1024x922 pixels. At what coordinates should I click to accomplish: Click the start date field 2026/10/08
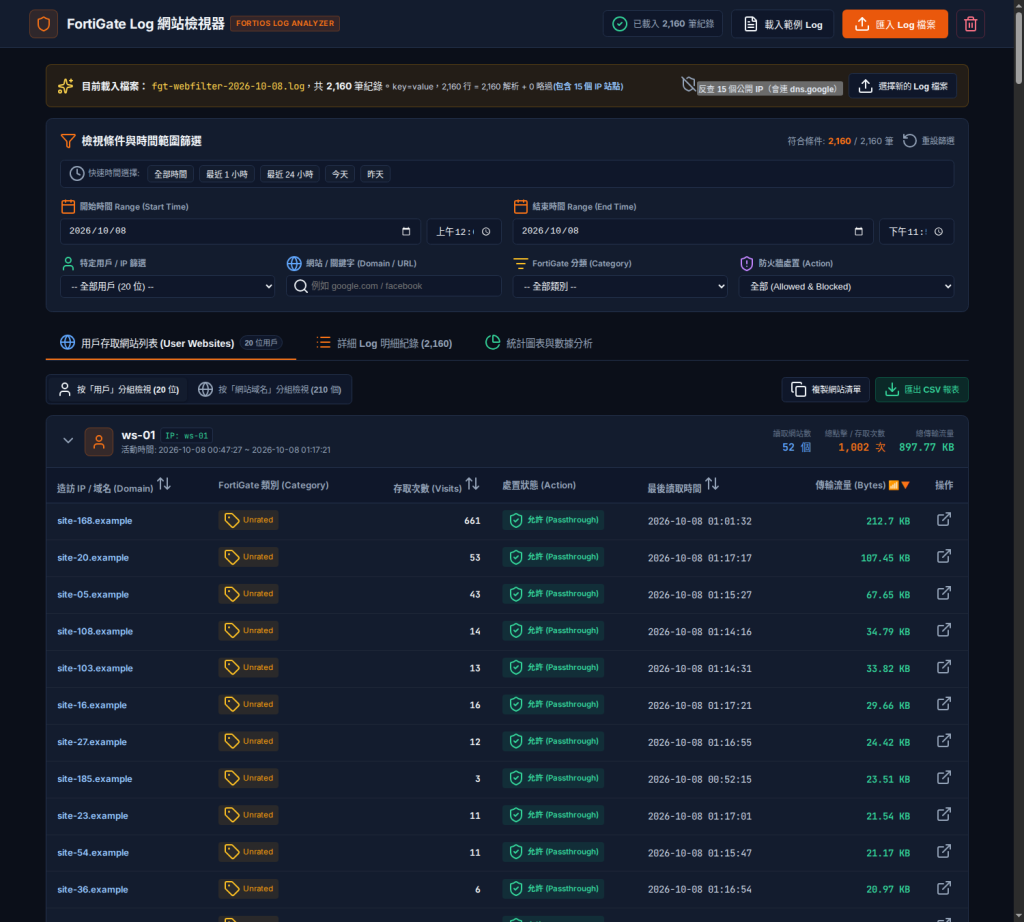[240, 231]
